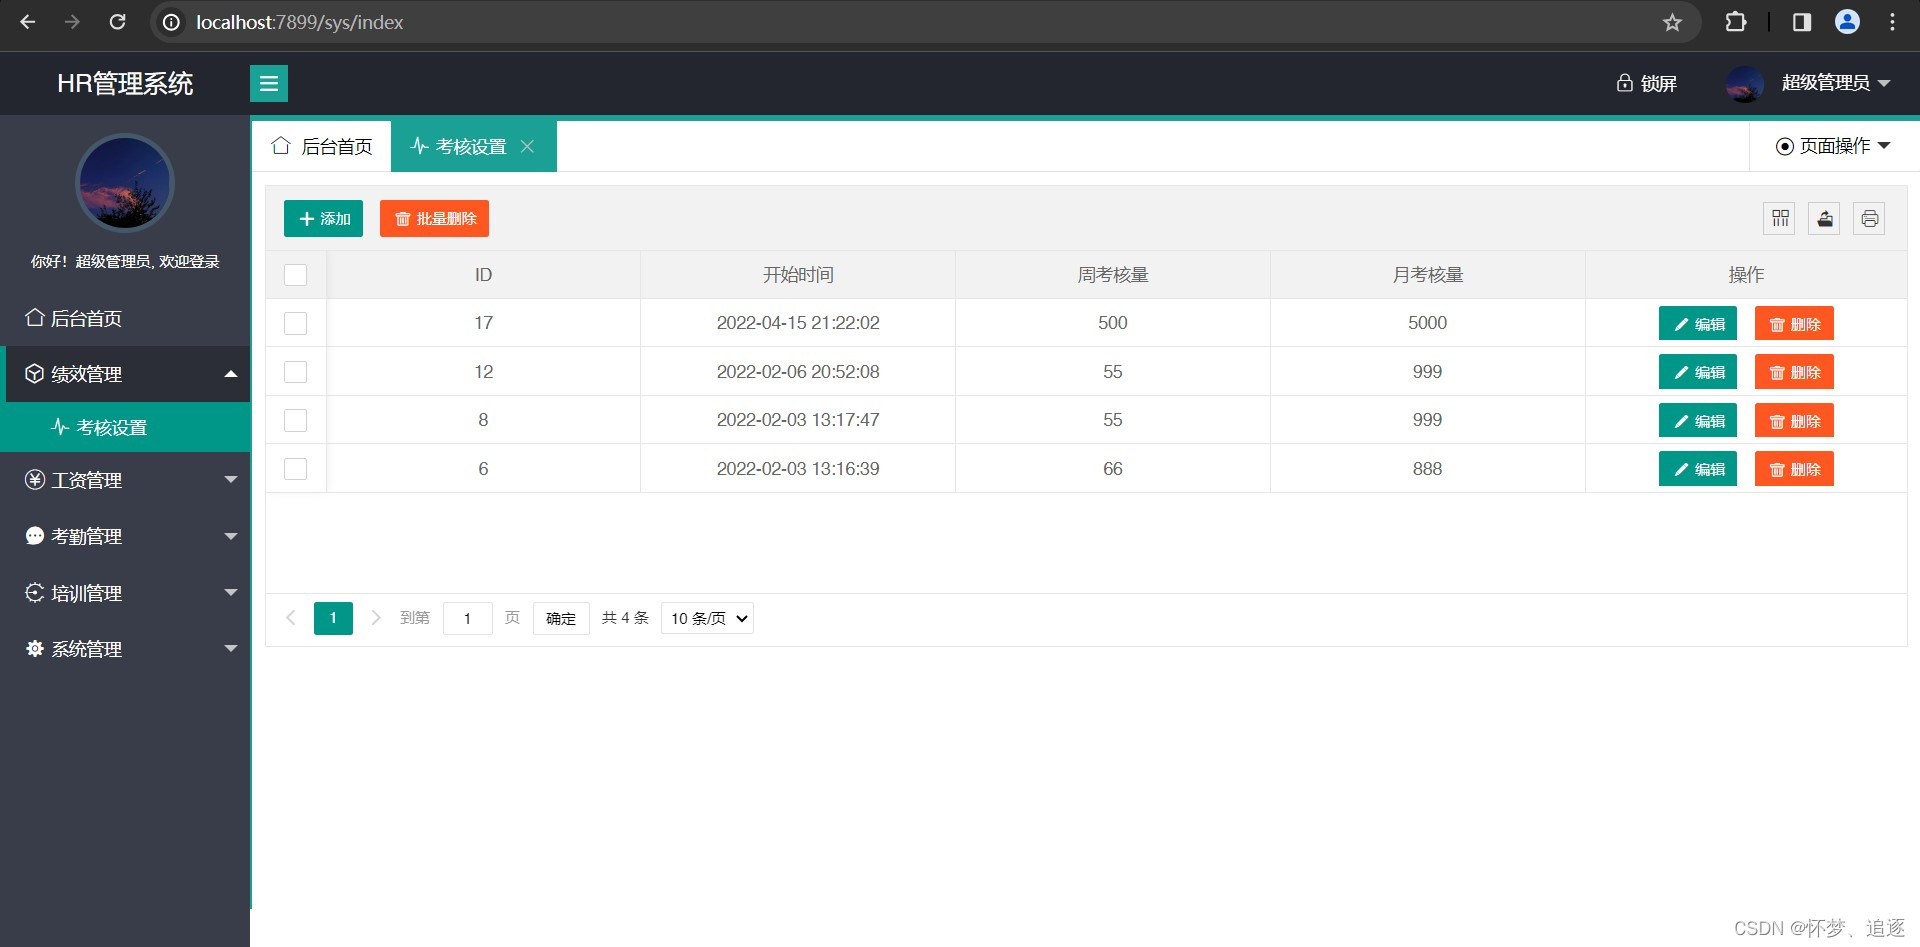Reload the page with the refresh icon
This screenshot has height=947, width=1920.
point(117,22)
